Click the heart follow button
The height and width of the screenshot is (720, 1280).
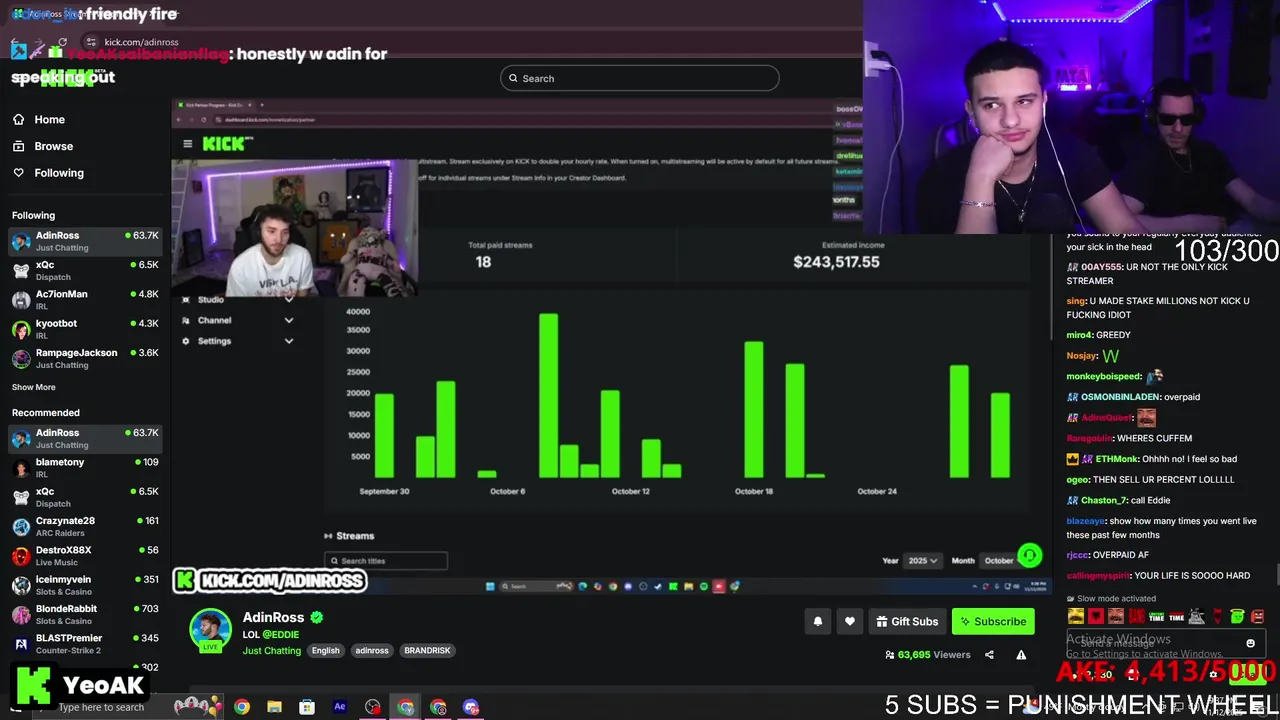(849, 621)
